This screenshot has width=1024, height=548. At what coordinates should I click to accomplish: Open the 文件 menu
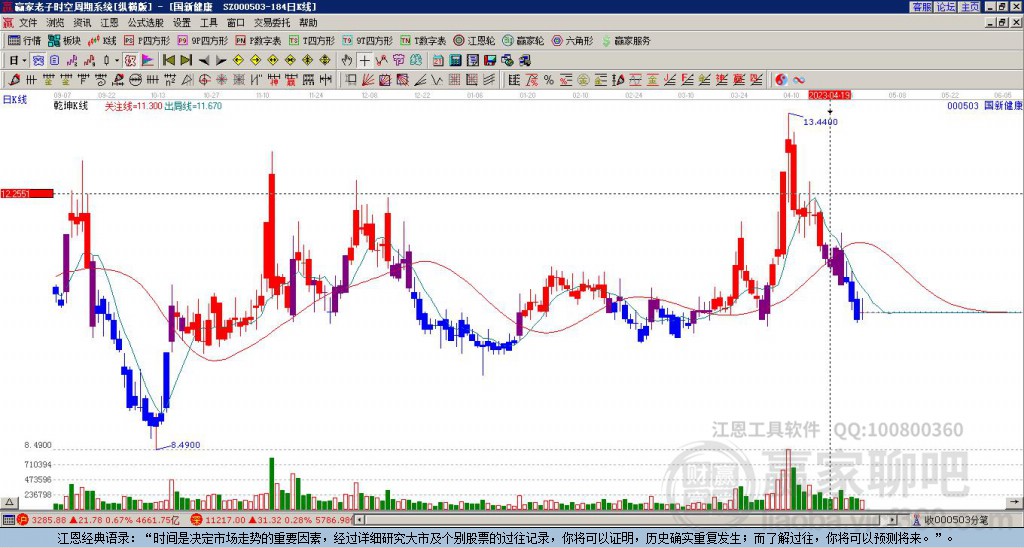pyautogui.click(x=28, y=23)
